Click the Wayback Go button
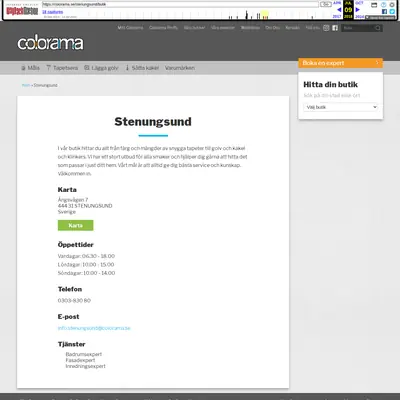 click(325, 4)
